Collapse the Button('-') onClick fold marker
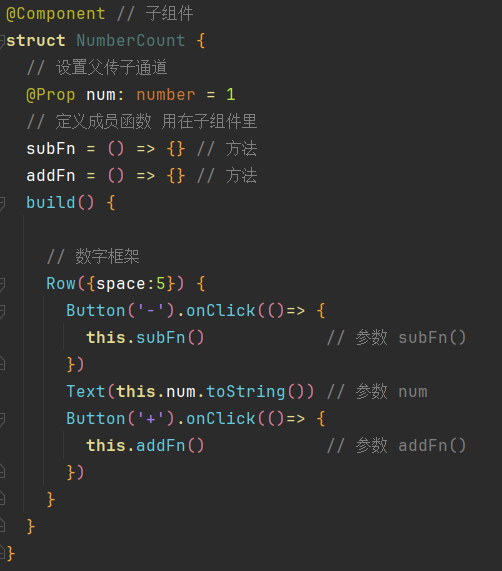This screenshot has width=502, height=571. click(x=1, y=311)
